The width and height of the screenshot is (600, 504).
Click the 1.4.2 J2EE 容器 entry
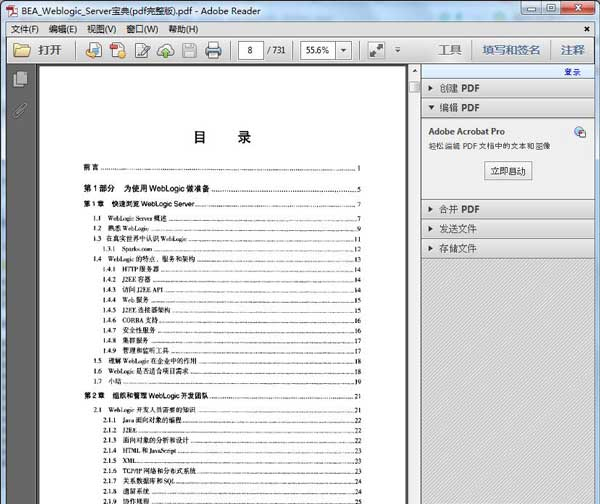click(232, 280)
